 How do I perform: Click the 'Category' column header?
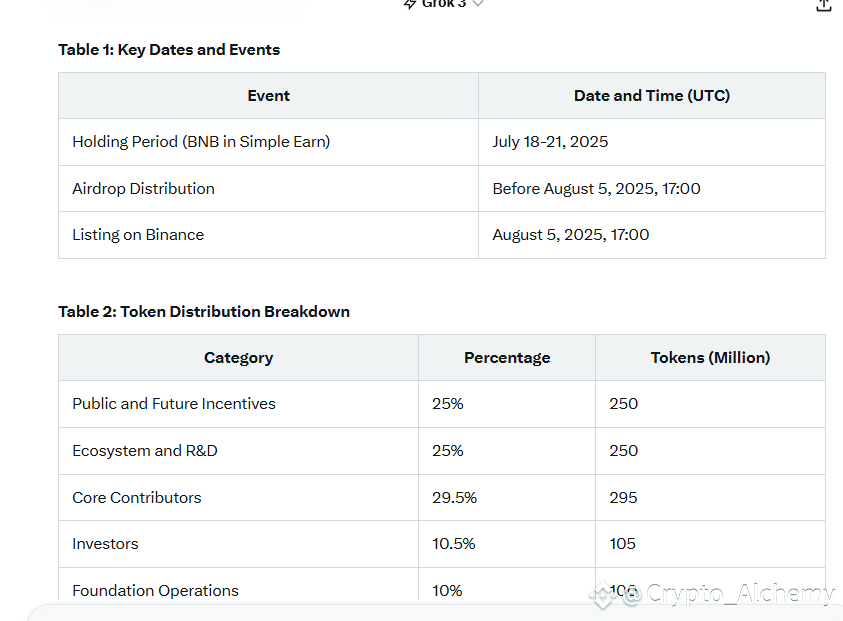(238, 358)
